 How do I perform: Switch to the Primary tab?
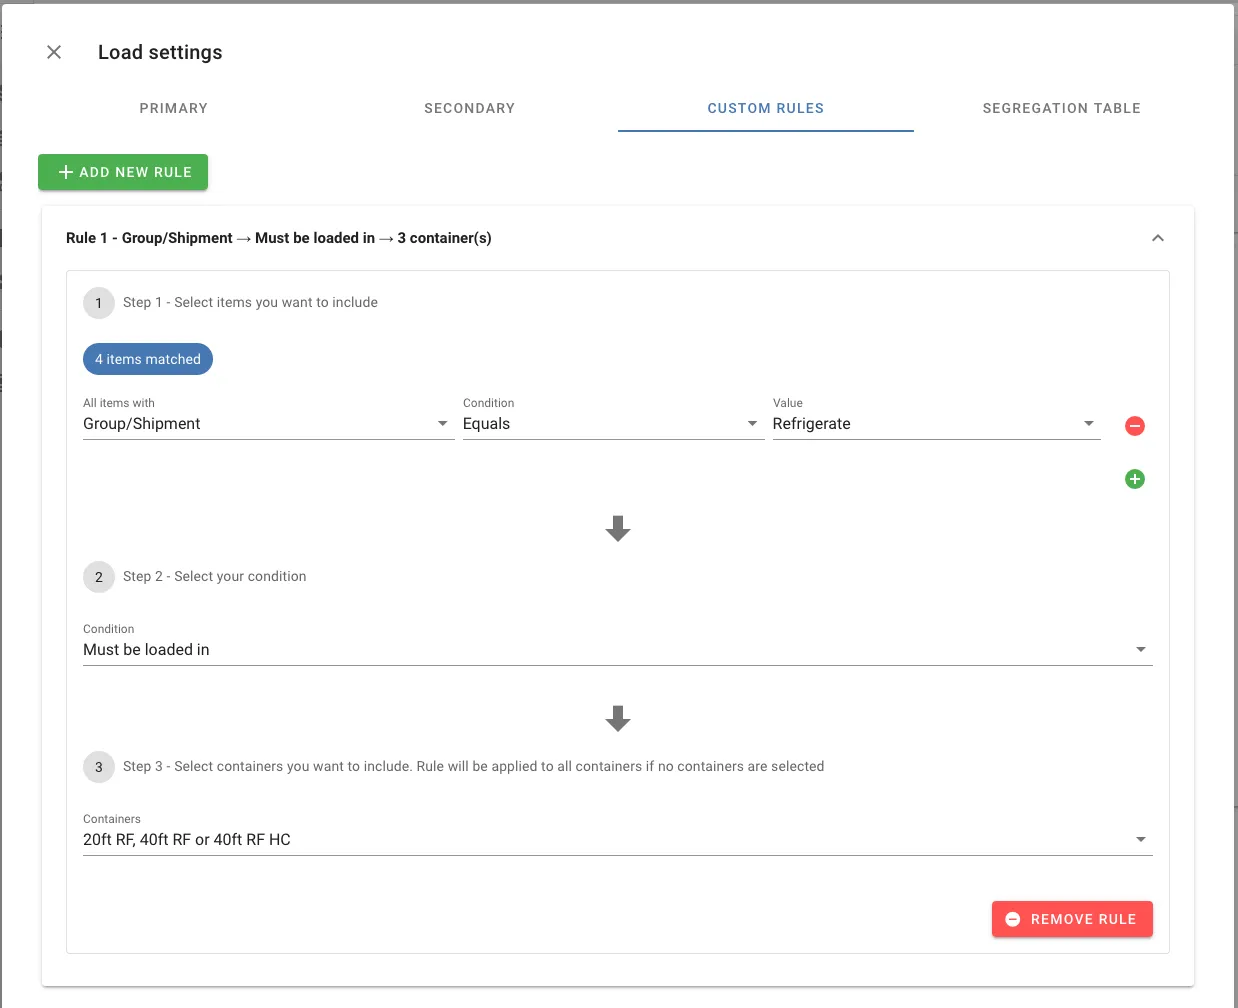174,108
